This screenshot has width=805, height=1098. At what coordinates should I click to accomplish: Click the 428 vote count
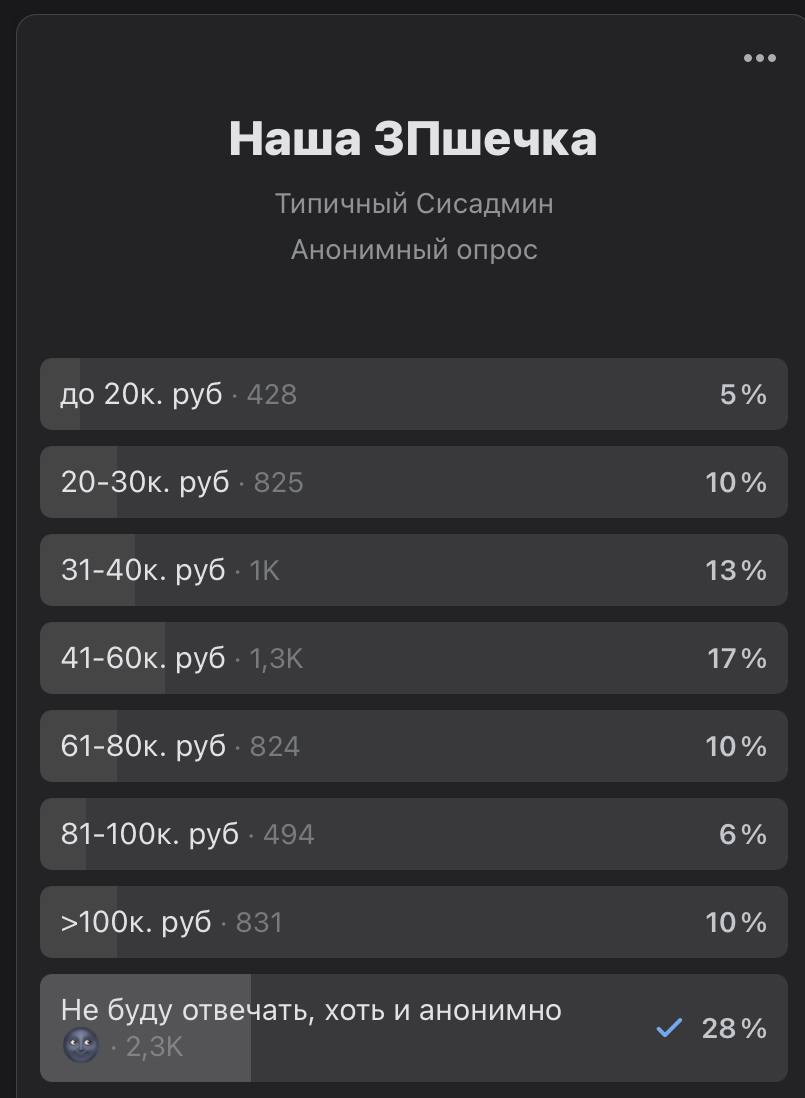[272, 395]
